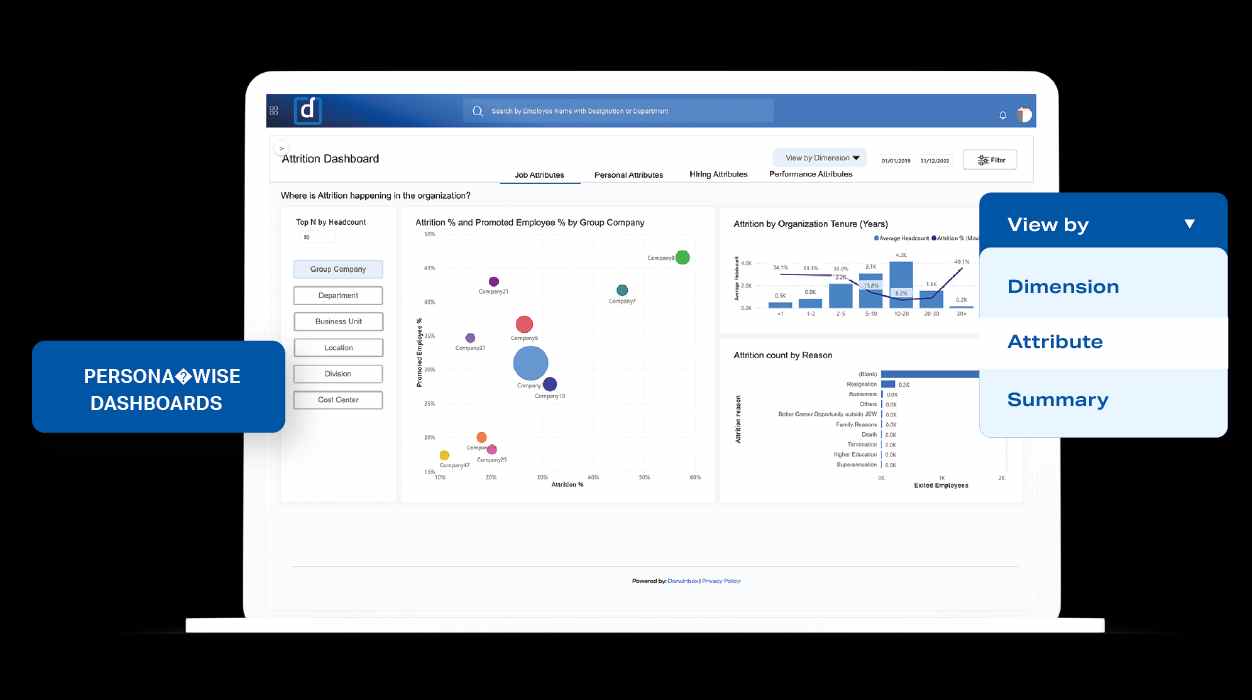Open the Filter button
Screen dimensions: 1252x700
(x=990, y=160)
